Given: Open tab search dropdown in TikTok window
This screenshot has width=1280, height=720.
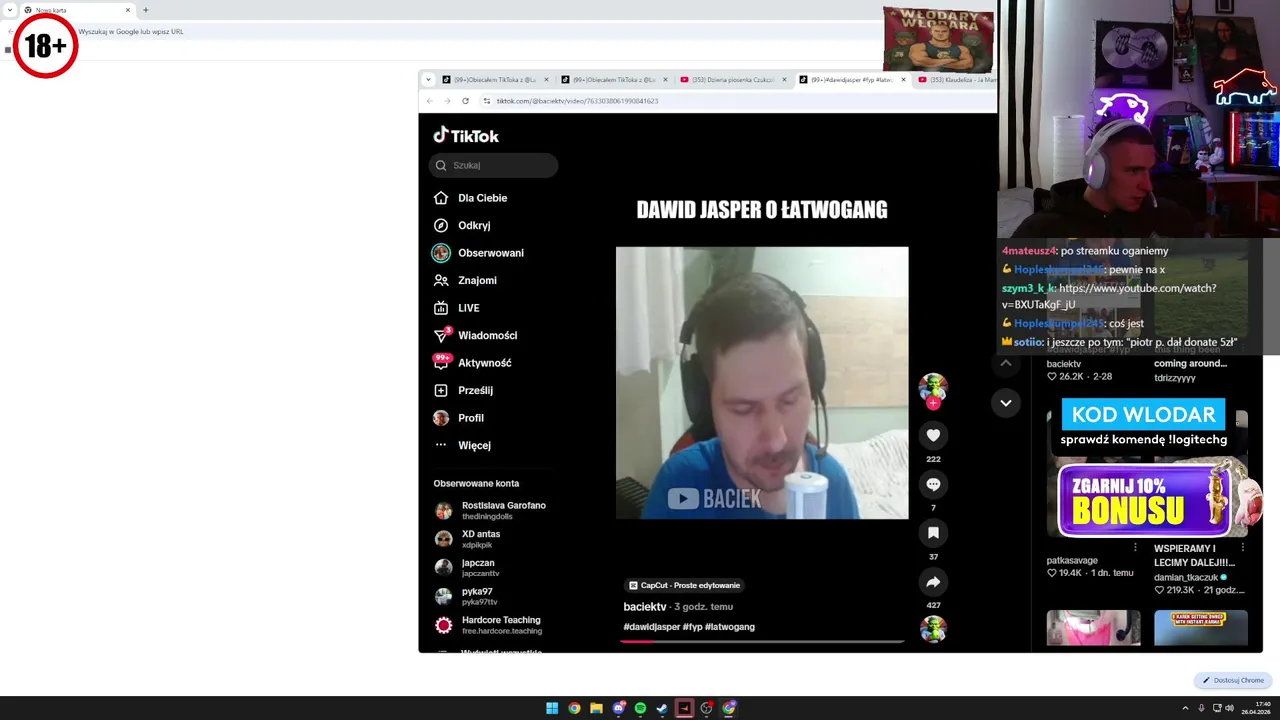Looking at the screenshot, I should 429,79.
